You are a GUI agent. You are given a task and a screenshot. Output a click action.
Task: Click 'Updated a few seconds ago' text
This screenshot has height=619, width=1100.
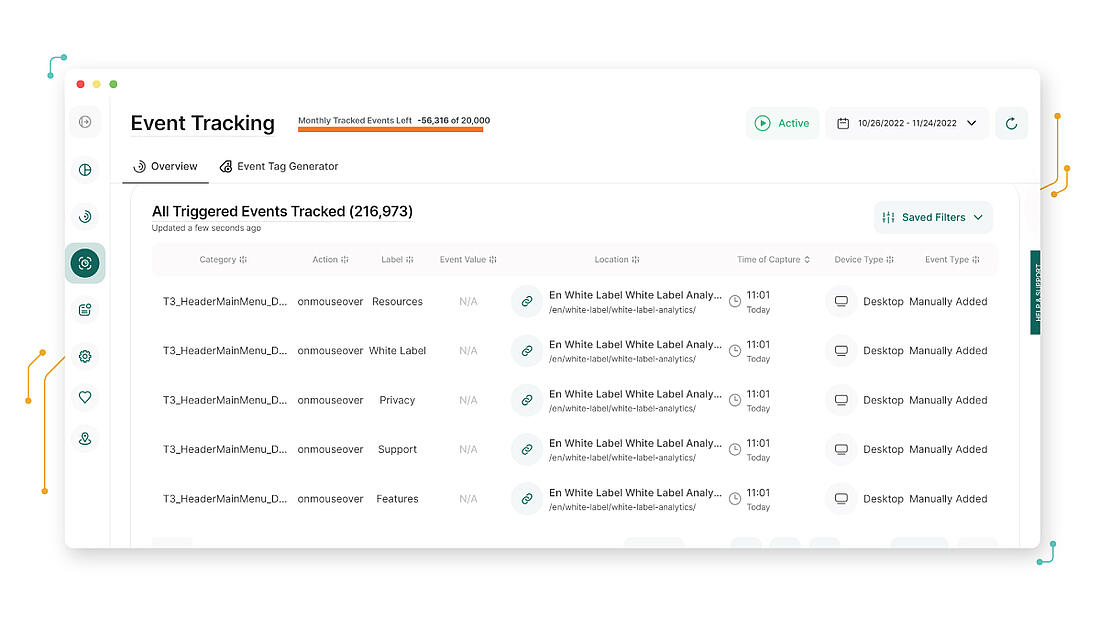click(x=206, y=228)
